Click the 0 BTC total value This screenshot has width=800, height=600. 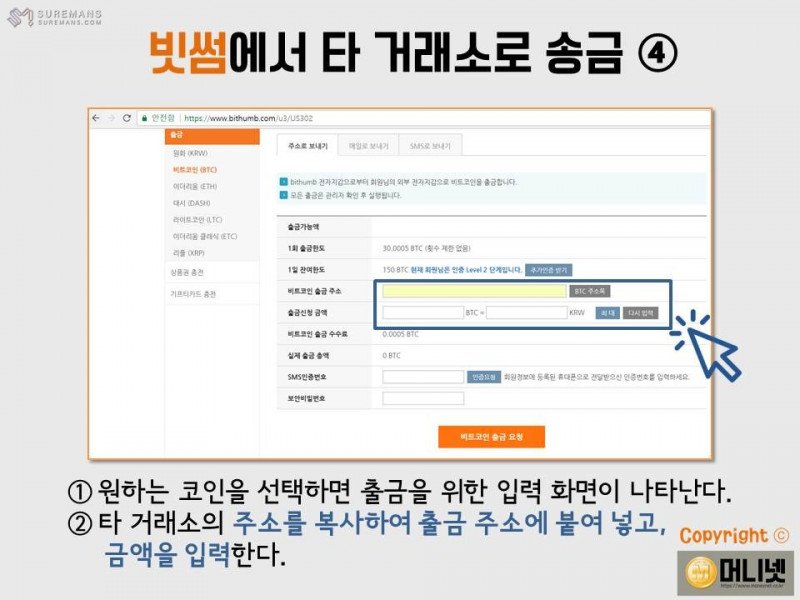click(391, 356)
